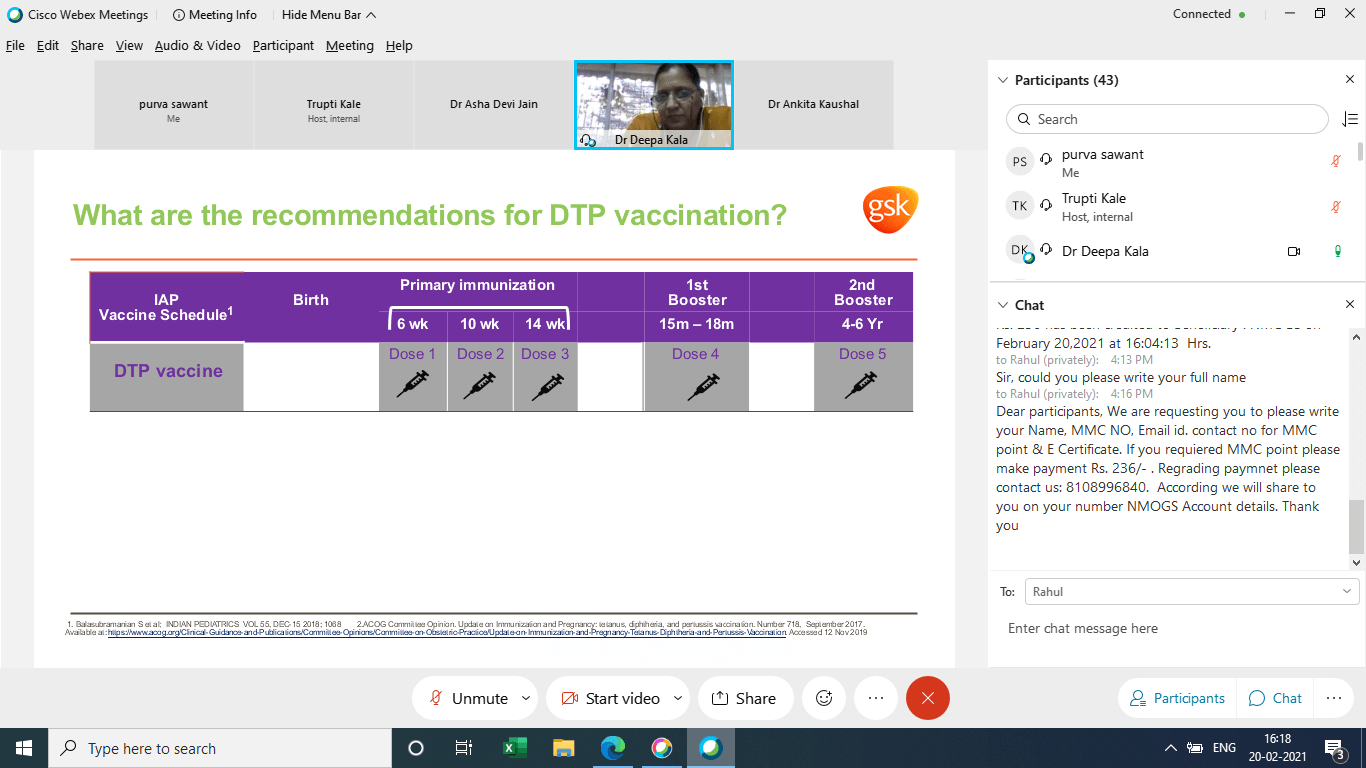Open Excel from the taskbar
Viewport: 1366px width, 768px height.
coord(514,748)
